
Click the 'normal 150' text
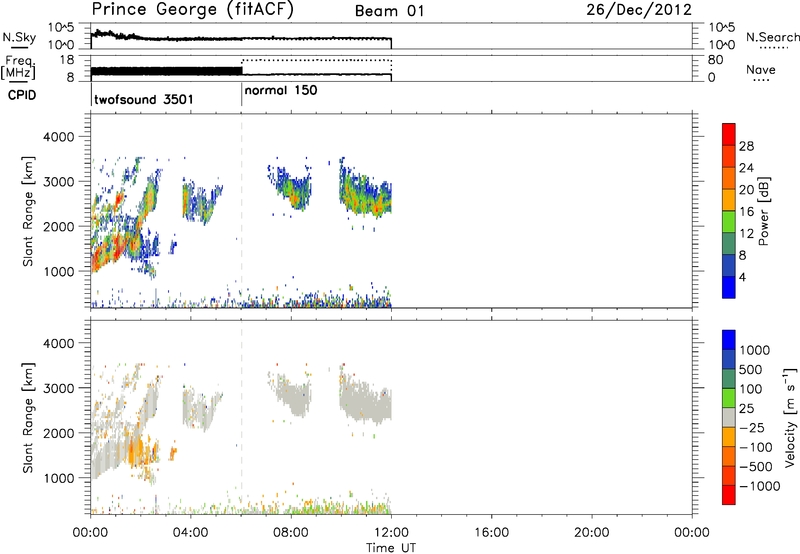pos(281,91)
